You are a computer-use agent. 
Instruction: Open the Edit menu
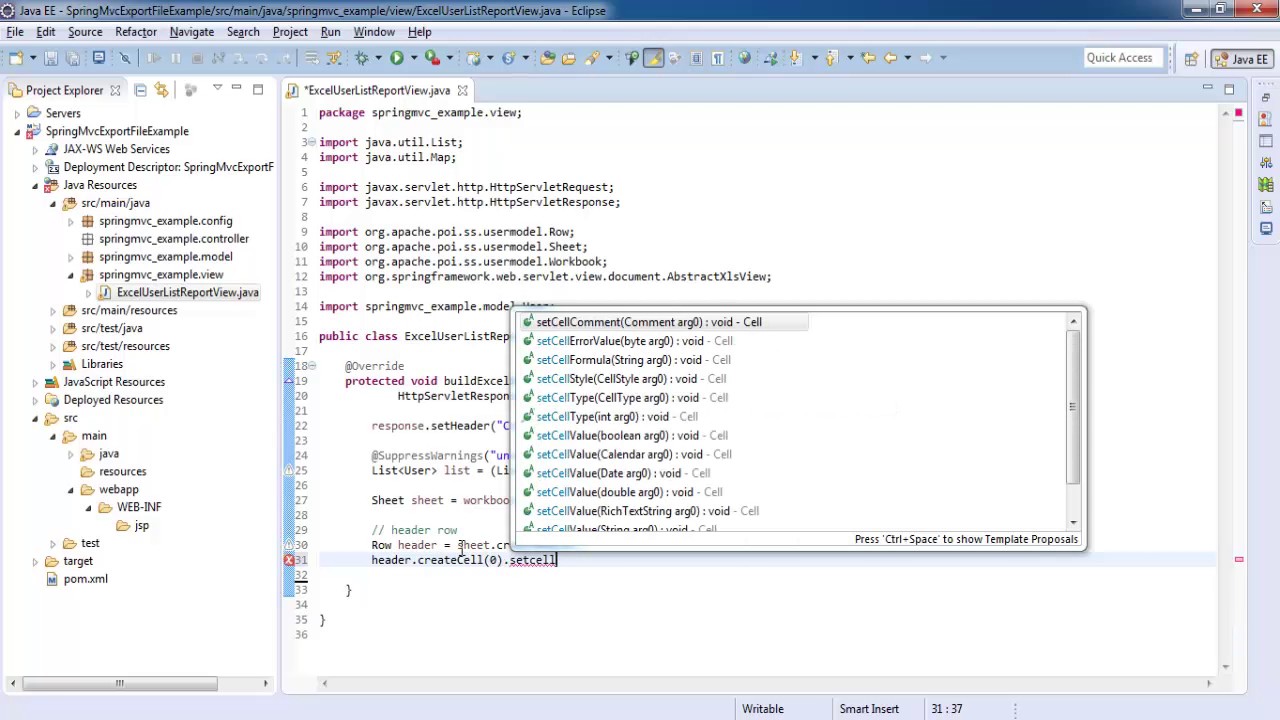point(45,32)
